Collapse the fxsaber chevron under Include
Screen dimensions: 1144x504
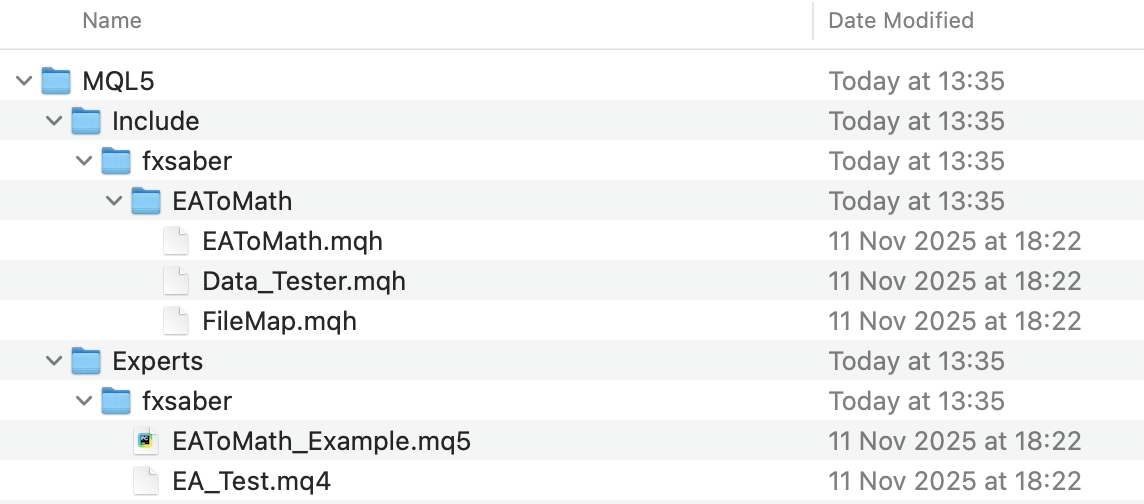[84, 161]
